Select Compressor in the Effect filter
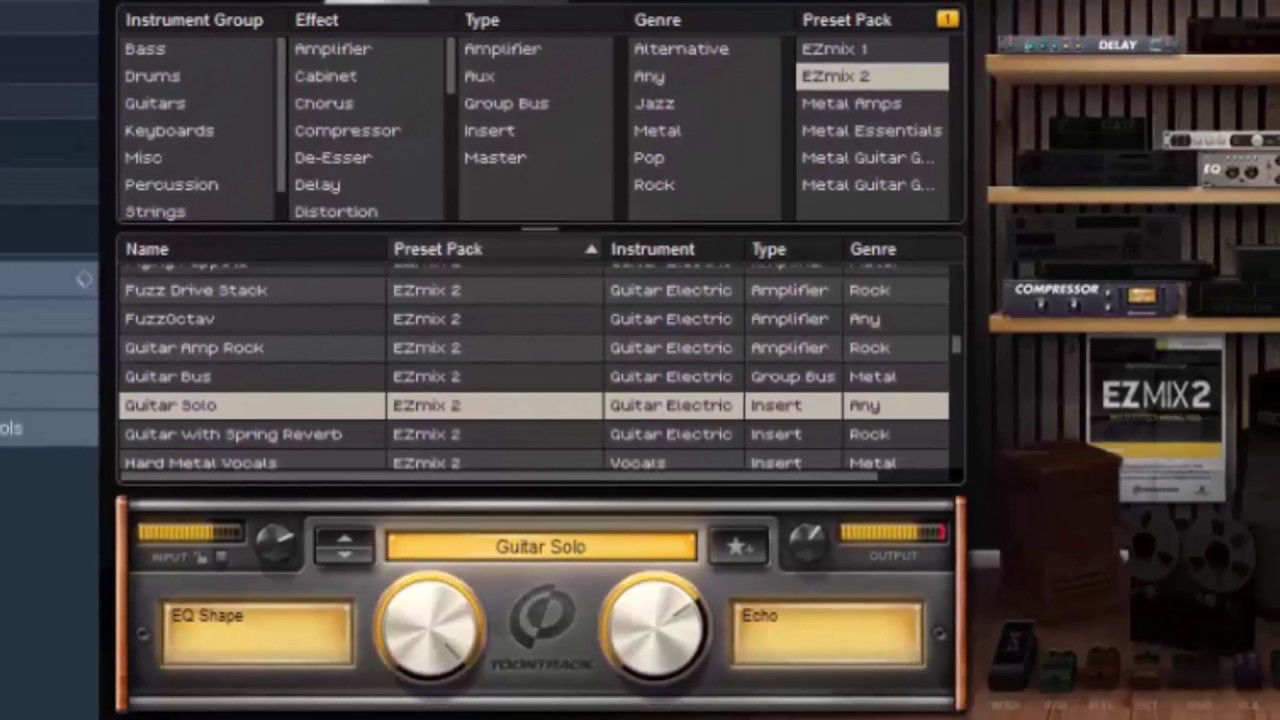Viewport: 1280px width, 720px height. point(347,130)
